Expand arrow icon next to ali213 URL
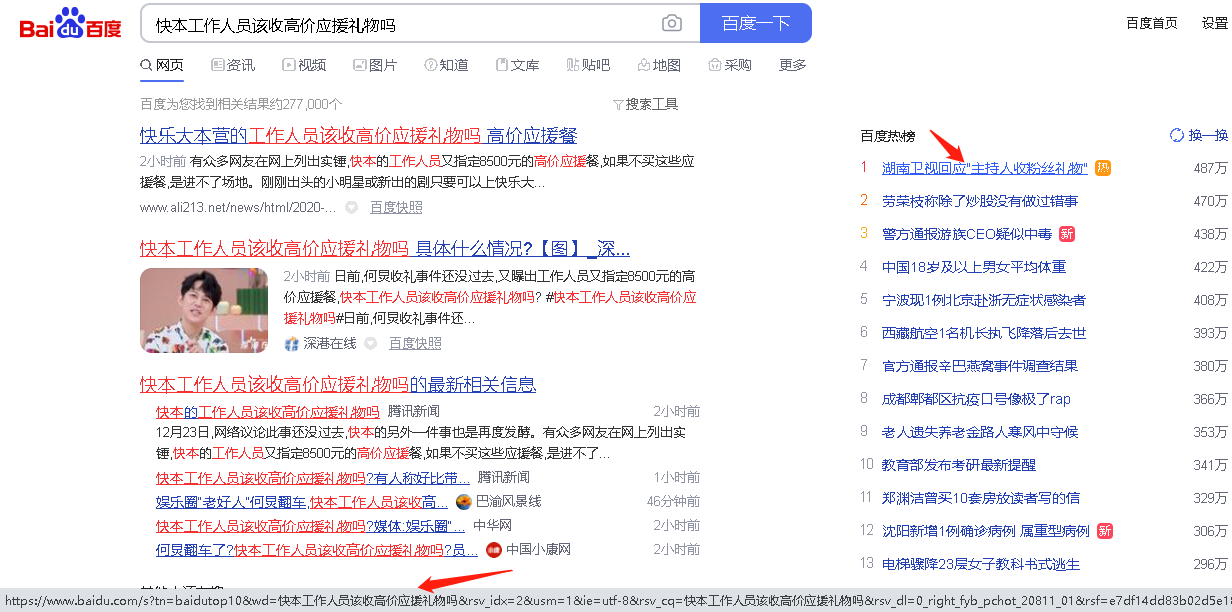The width and height of the screenshot is (1232, 612). pos(351,207)
